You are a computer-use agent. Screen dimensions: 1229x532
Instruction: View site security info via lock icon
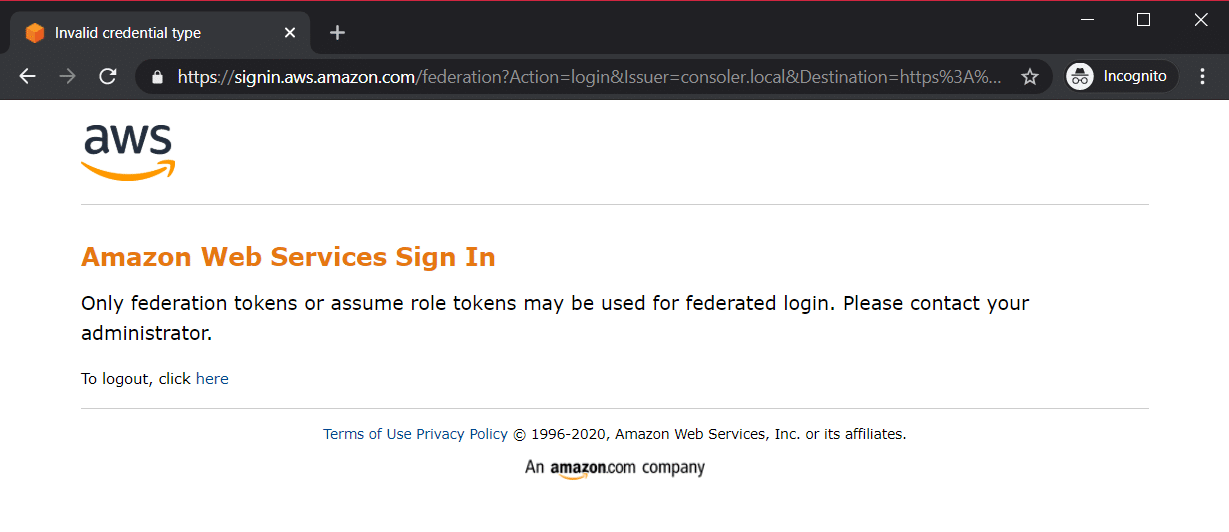click(156, 77)
